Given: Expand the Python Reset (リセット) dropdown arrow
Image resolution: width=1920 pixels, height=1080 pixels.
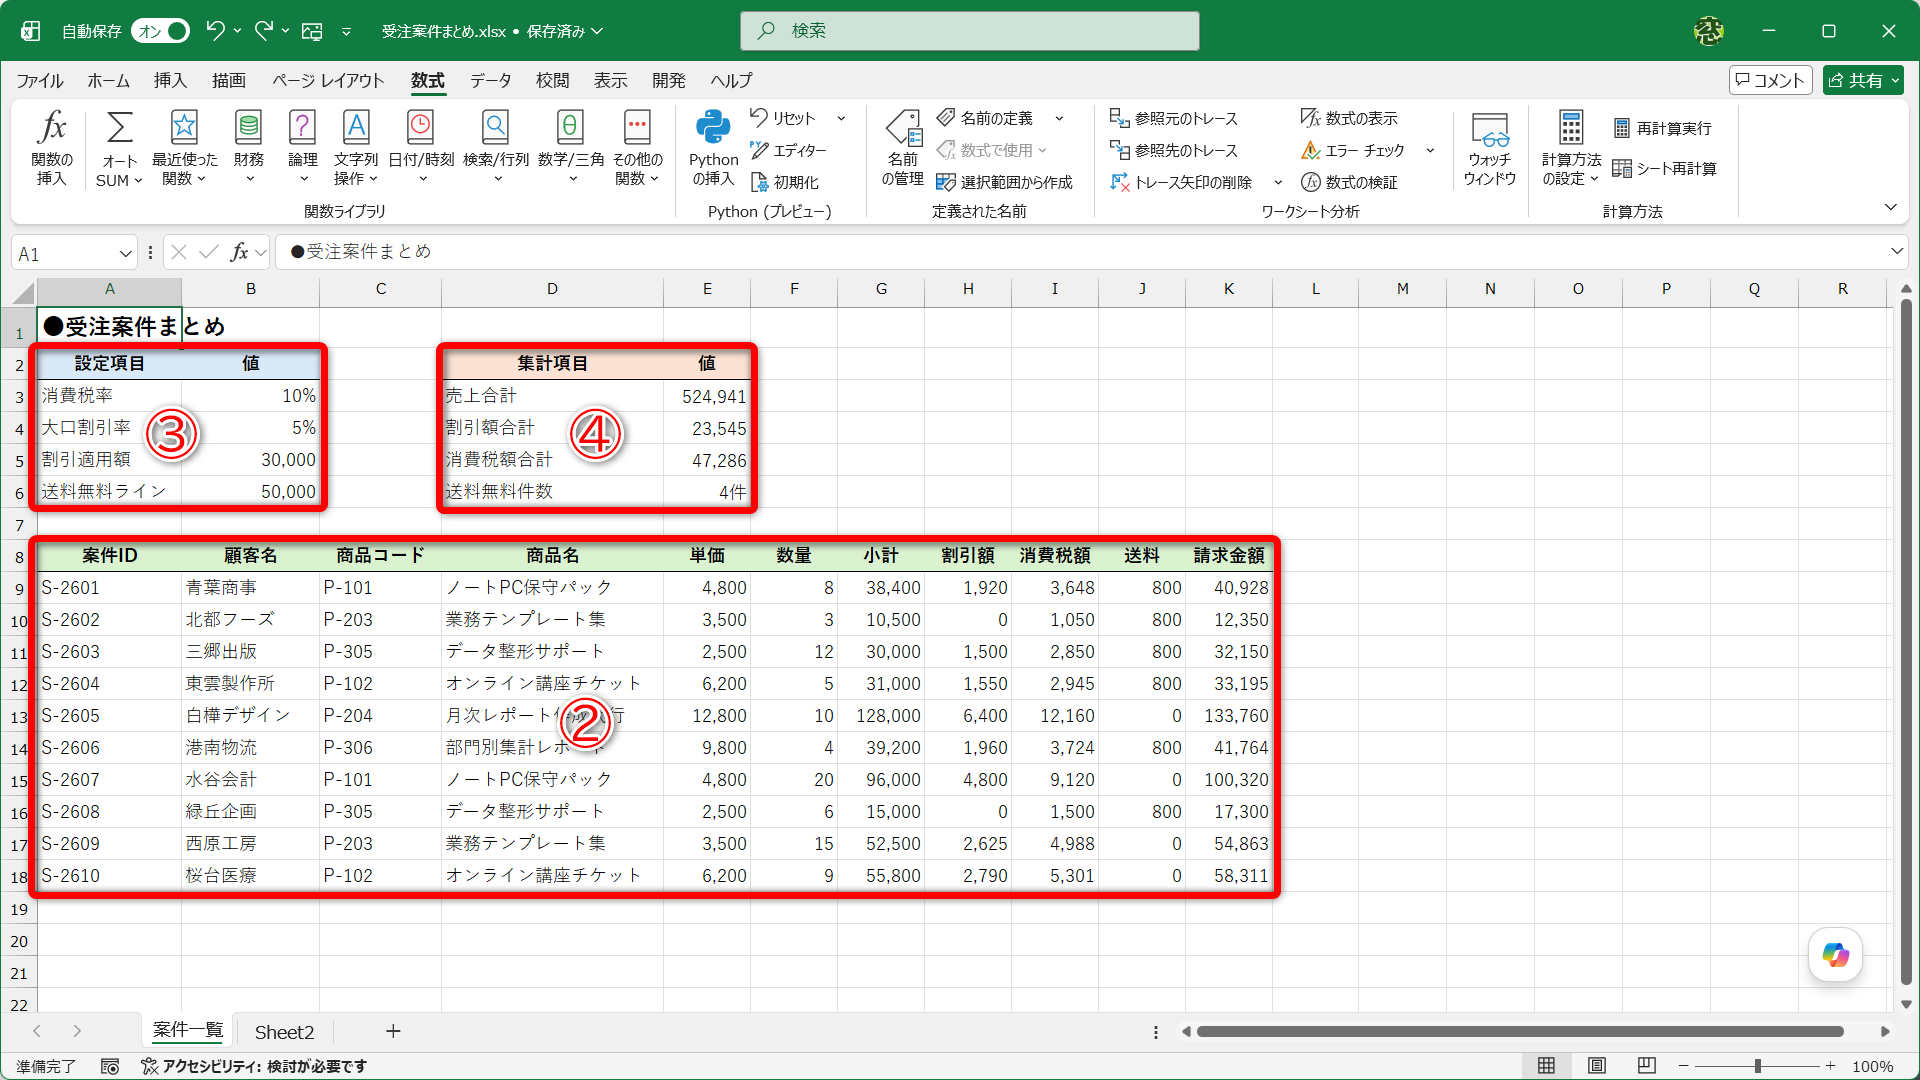Looking at the screenshot, I should tap(841, 118).
